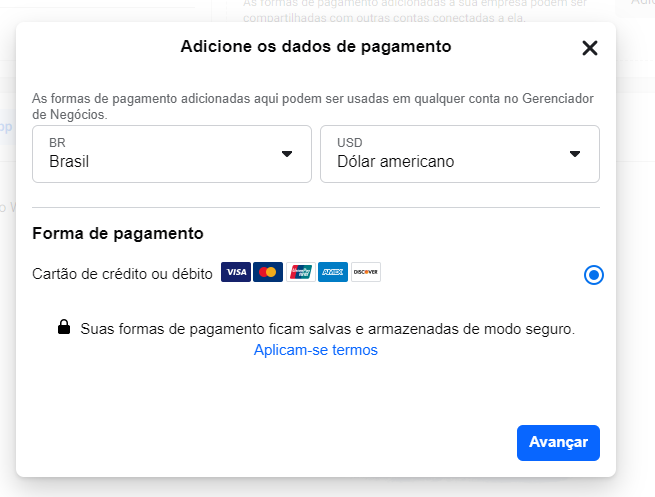The width and height of the screenshot is (655, 497).
Task: Click the Mastercard logo
Action: click(268, 272)
